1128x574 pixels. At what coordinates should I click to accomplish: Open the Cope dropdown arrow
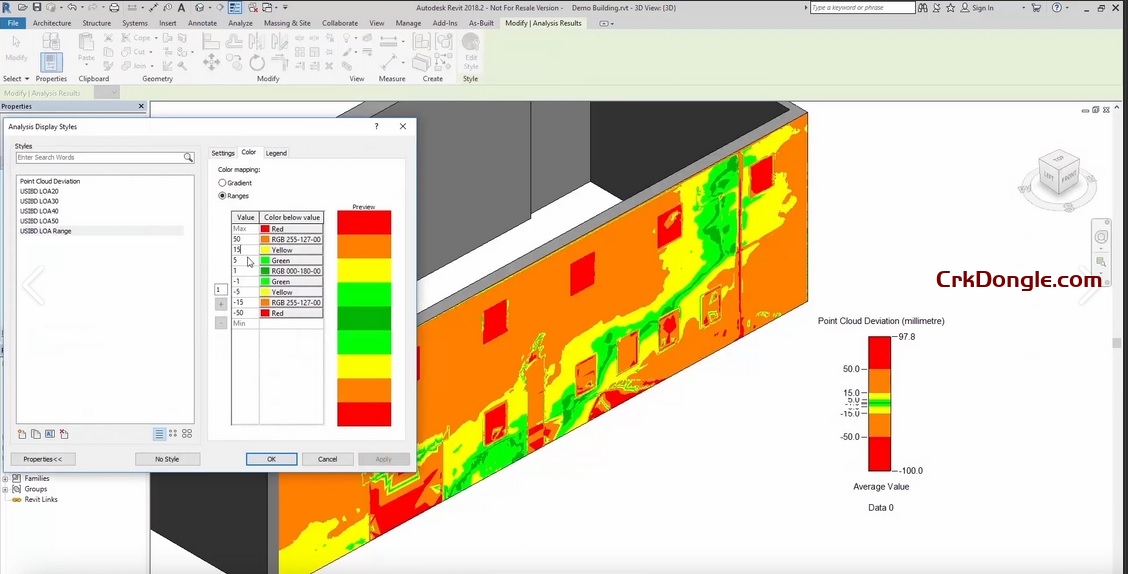click(x=158, y=38)
